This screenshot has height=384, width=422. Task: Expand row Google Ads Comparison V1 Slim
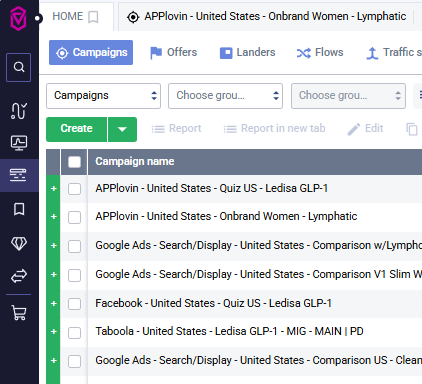pos(54,275)
